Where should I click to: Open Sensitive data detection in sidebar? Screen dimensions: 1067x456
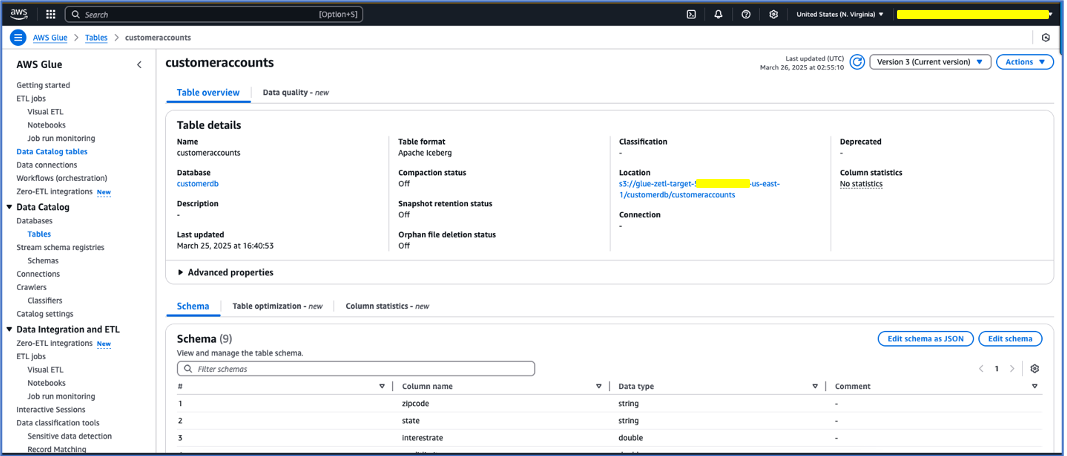[x=69, y=436]
